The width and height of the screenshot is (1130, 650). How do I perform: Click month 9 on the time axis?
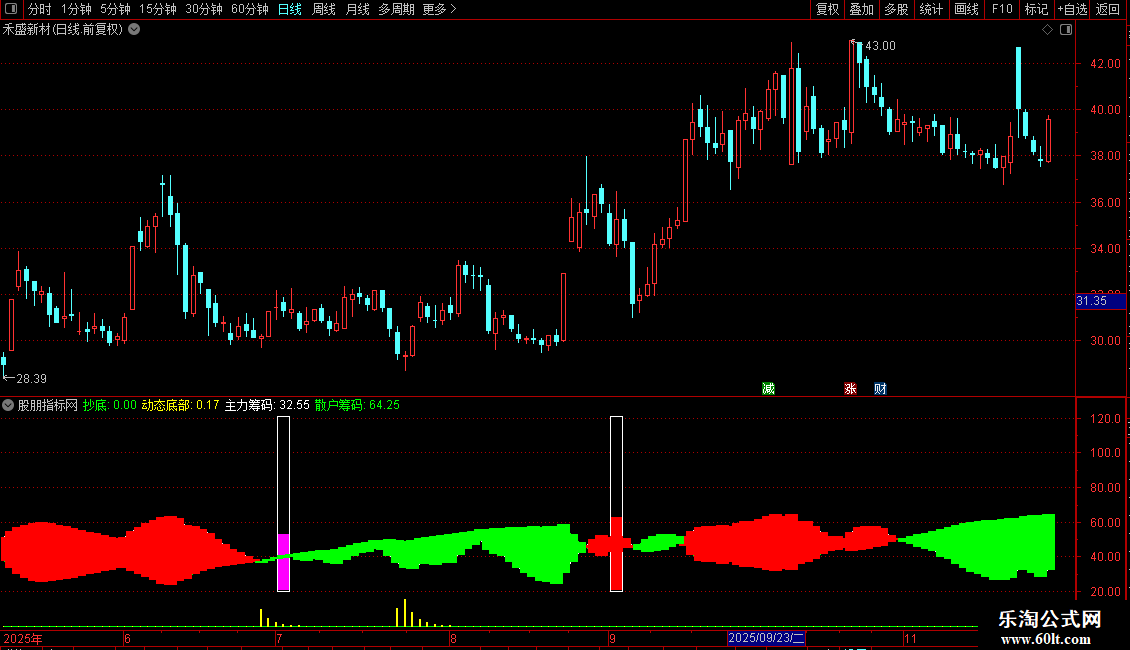point(612,638)
